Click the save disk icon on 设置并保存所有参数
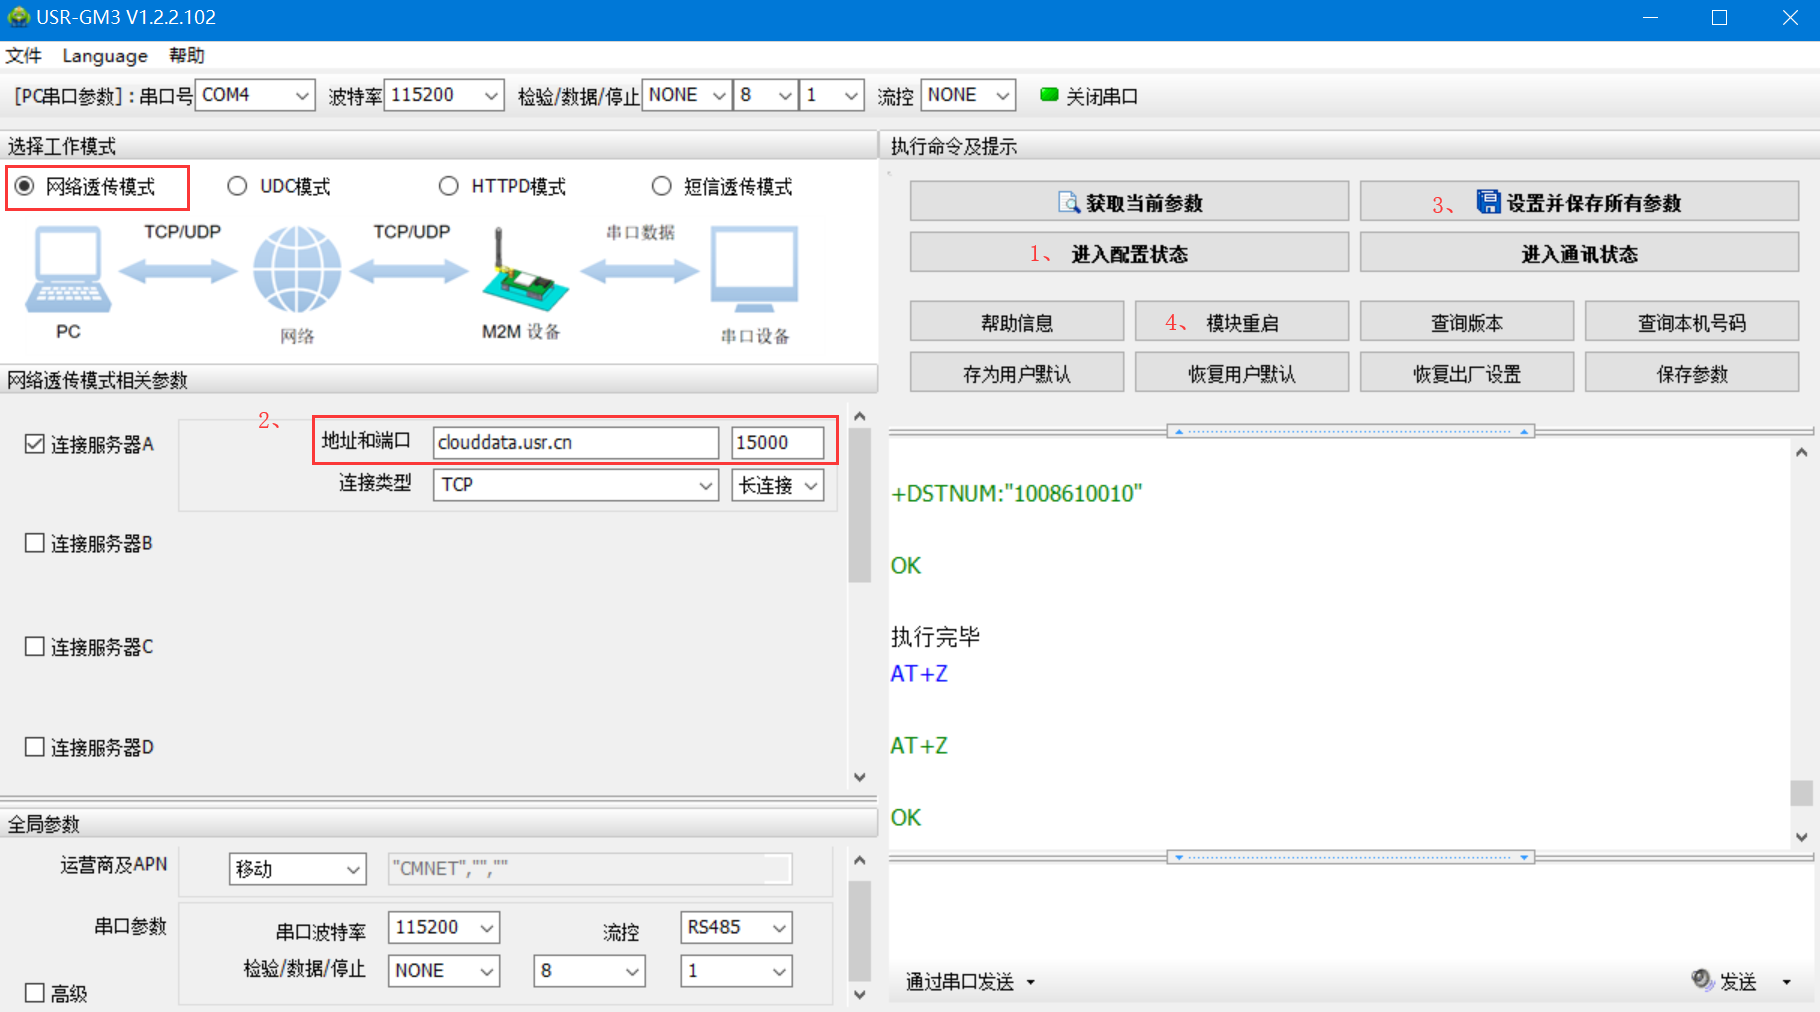 coord(1488,202)
